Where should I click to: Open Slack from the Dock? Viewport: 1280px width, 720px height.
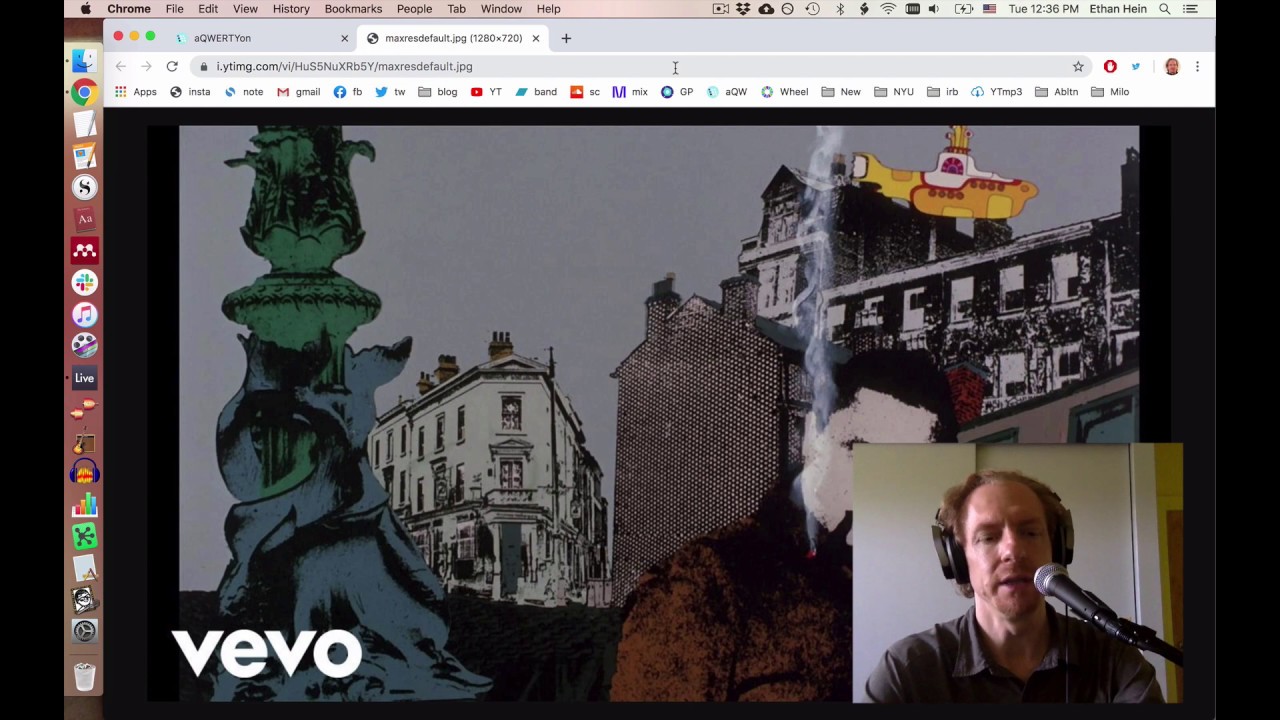[x=84, y=283]
